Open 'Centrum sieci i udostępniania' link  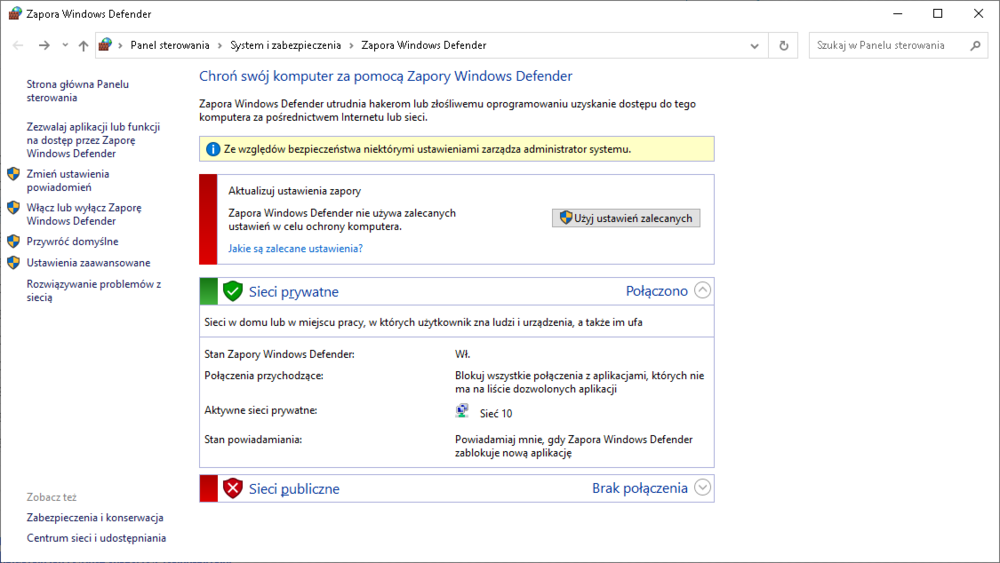(x=96, y=538)
